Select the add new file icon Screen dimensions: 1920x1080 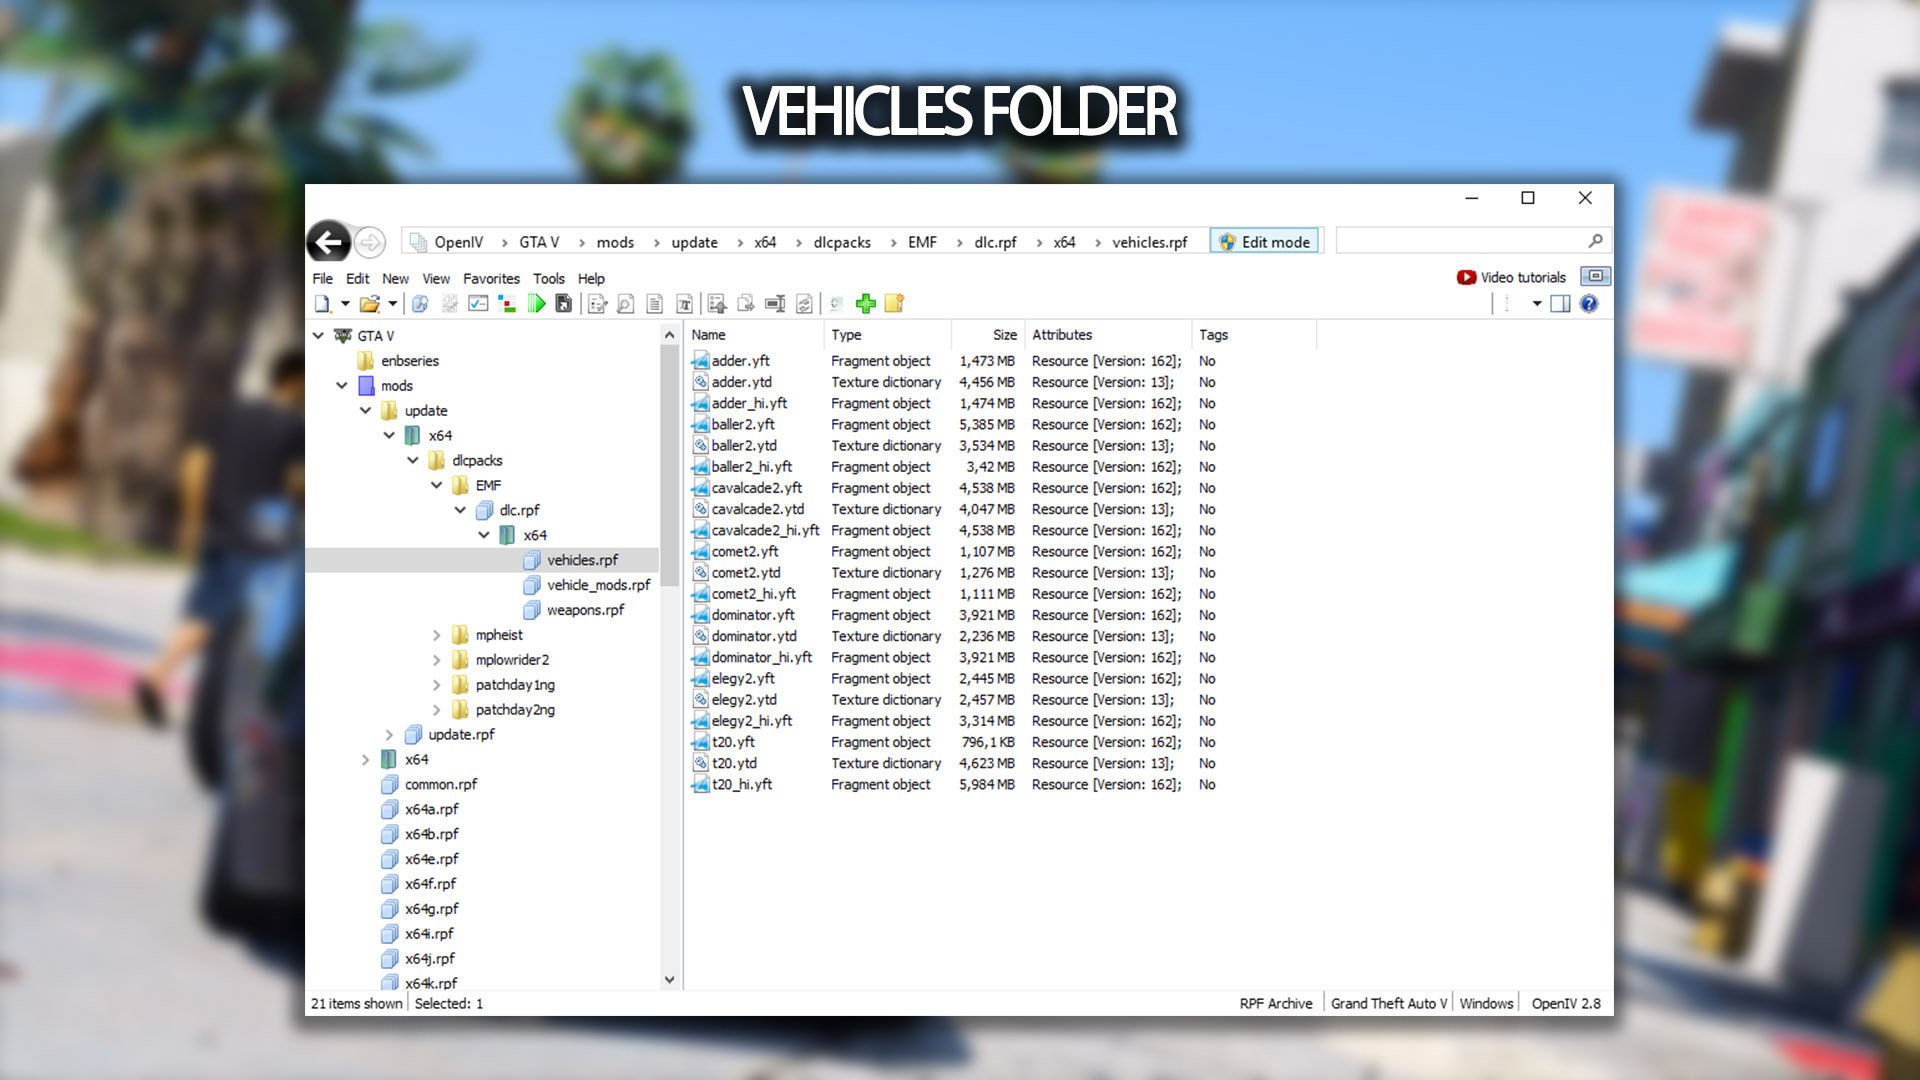865,303
